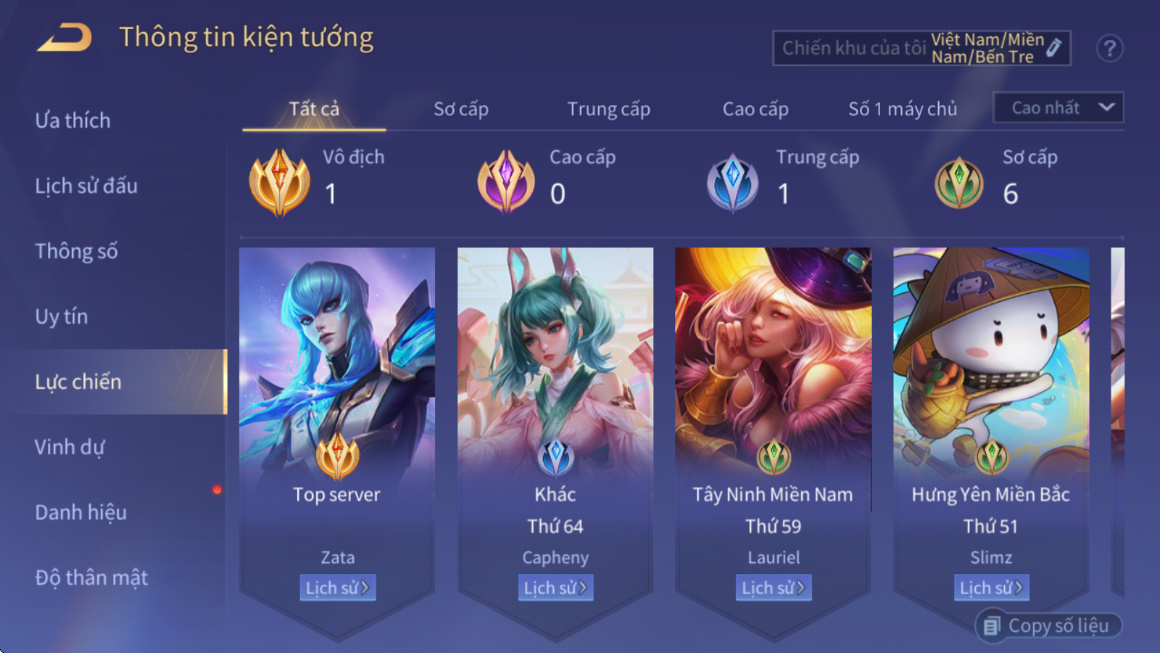This screenshot has width=1160, height=653.
Task: Open the help question mark icon
Action: [1109, 49]
